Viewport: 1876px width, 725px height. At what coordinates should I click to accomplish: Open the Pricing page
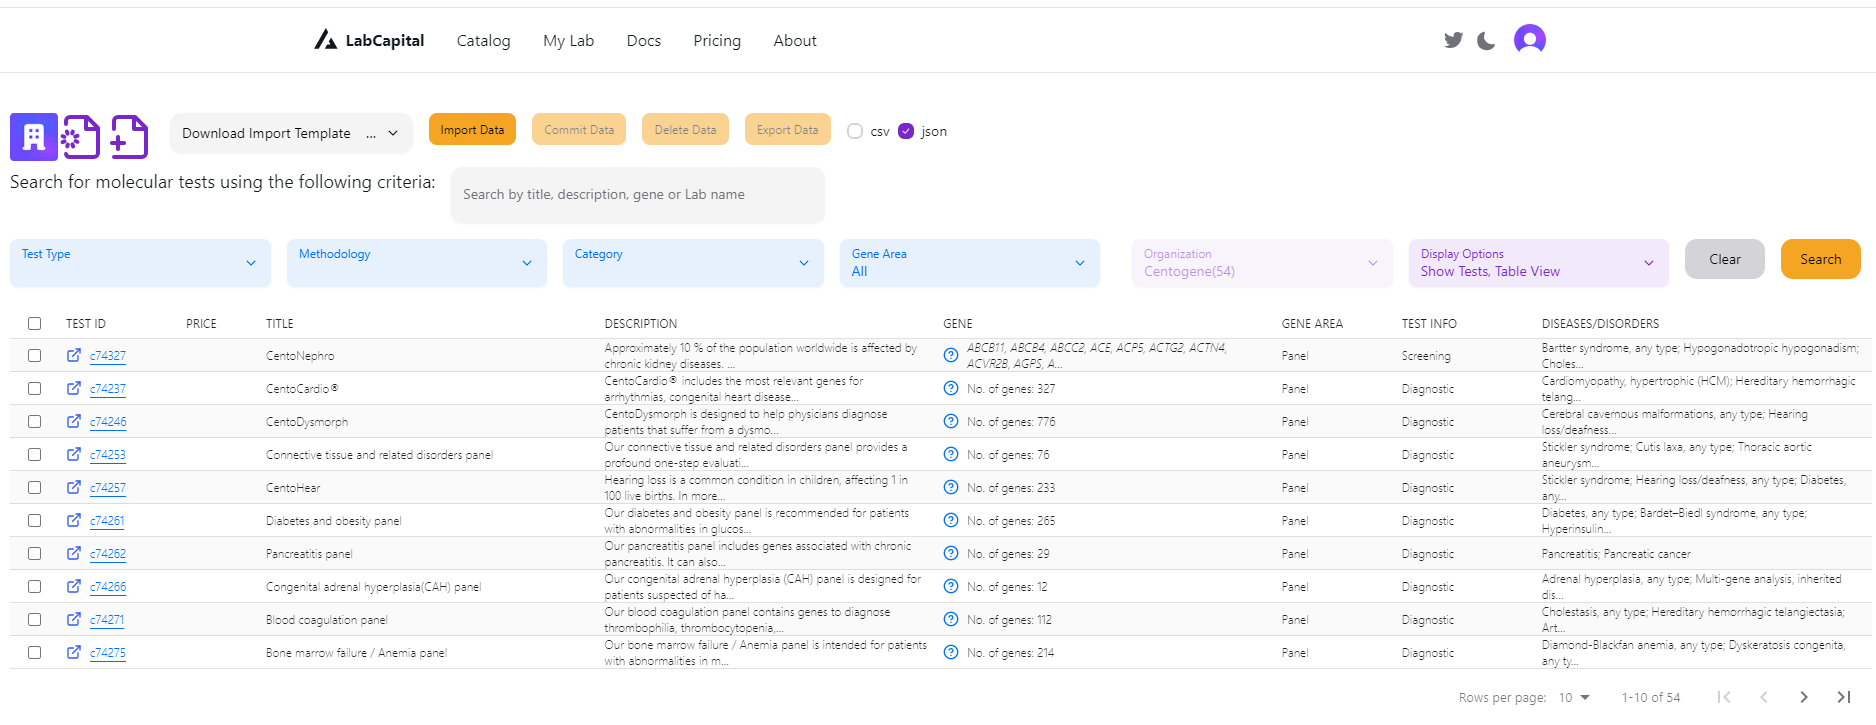point(717,40)
